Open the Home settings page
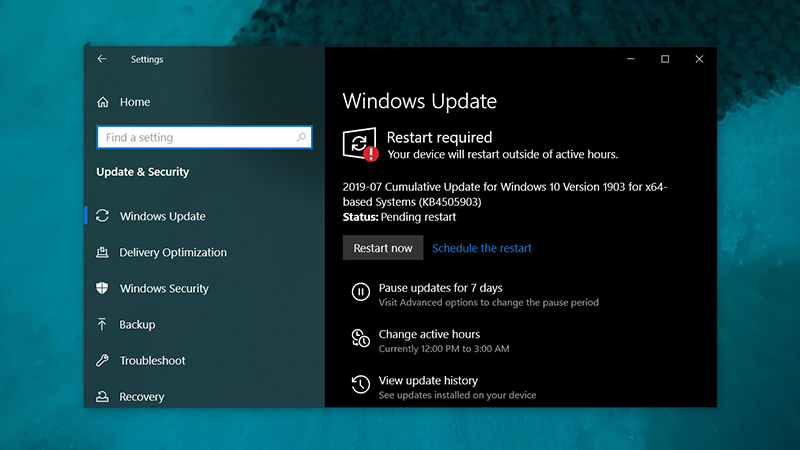This screenshot has height=450, width=800. pos(135,102)
